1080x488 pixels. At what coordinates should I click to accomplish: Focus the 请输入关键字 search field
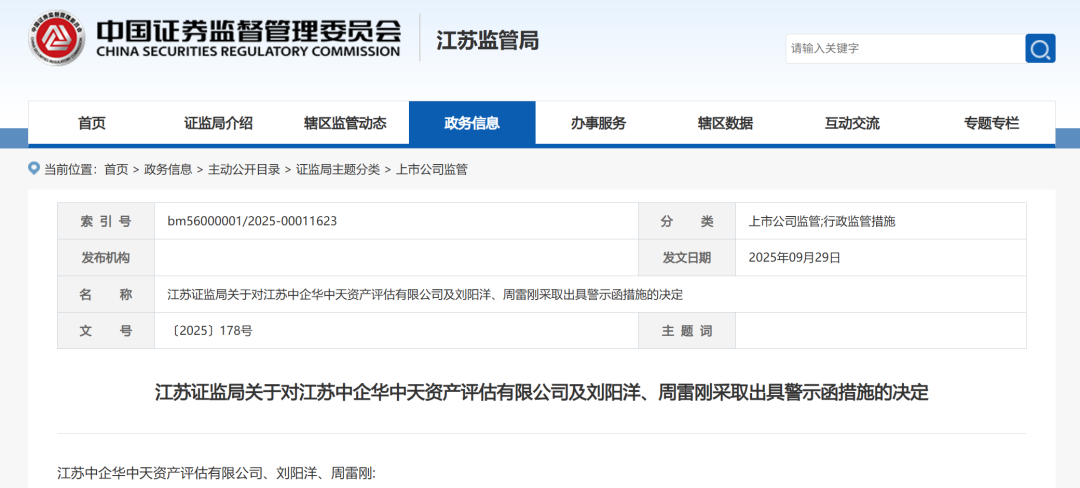(x=905, y=48)
